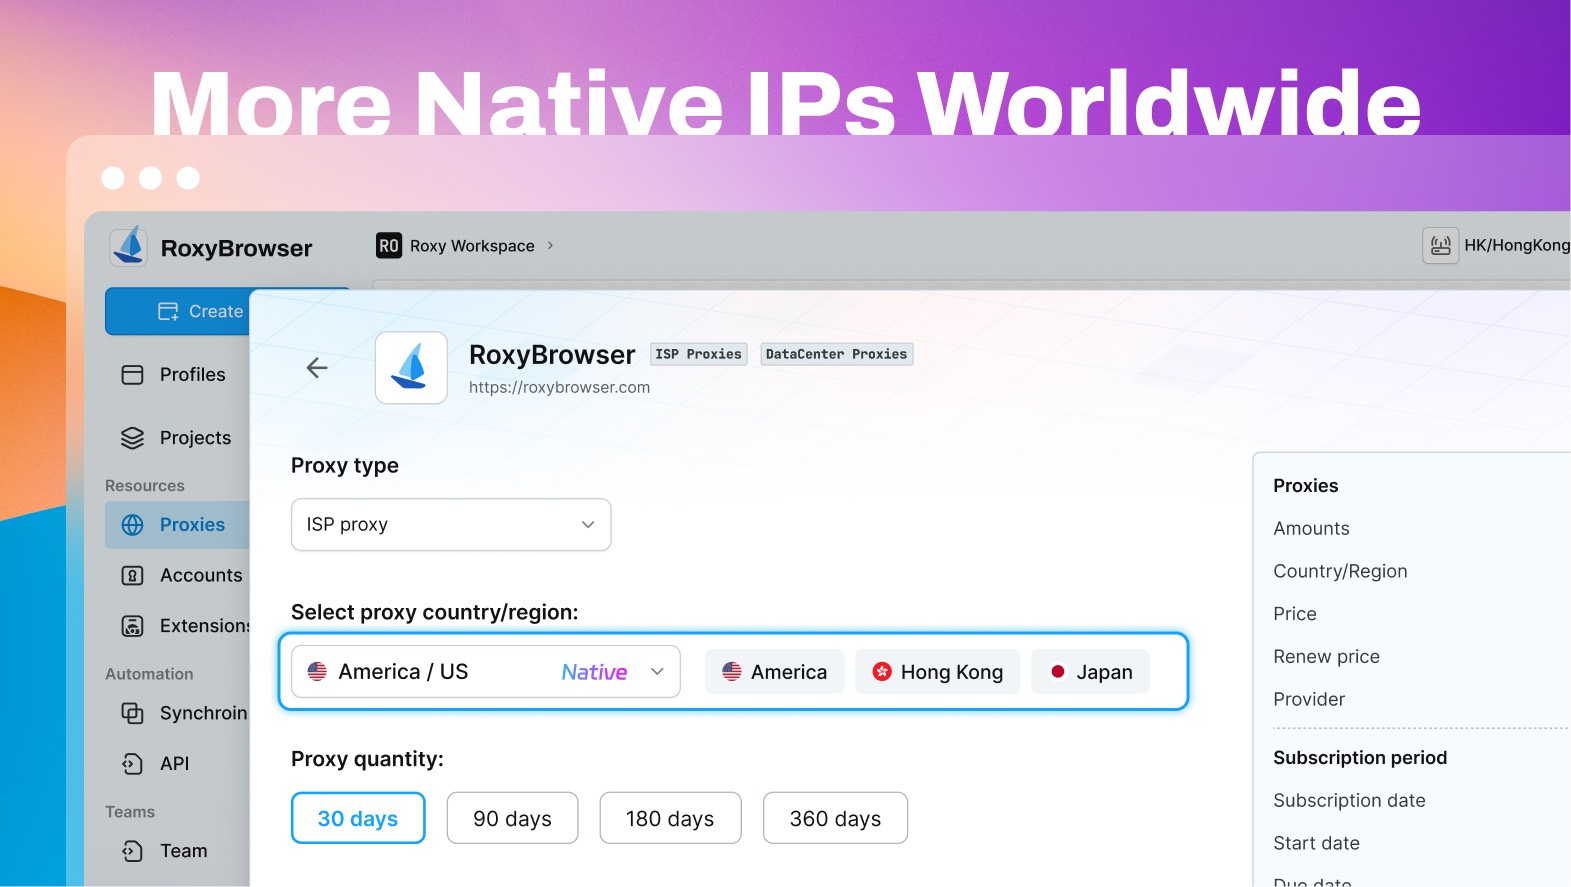The width and height of the screenshot is (1571, 887).
Task: Choose the 90 days period
Action: (512, 819)
